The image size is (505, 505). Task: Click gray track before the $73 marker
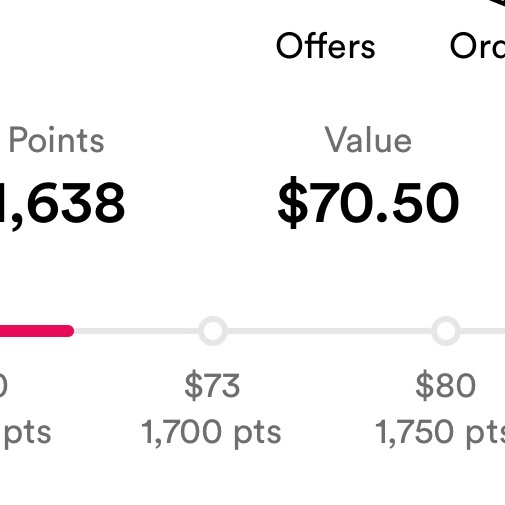[136, 331]
